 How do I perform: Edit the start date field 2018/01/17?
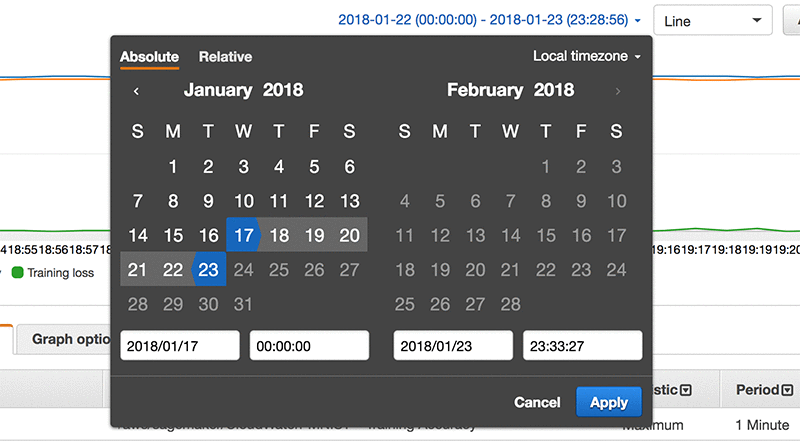coord(180,345)
